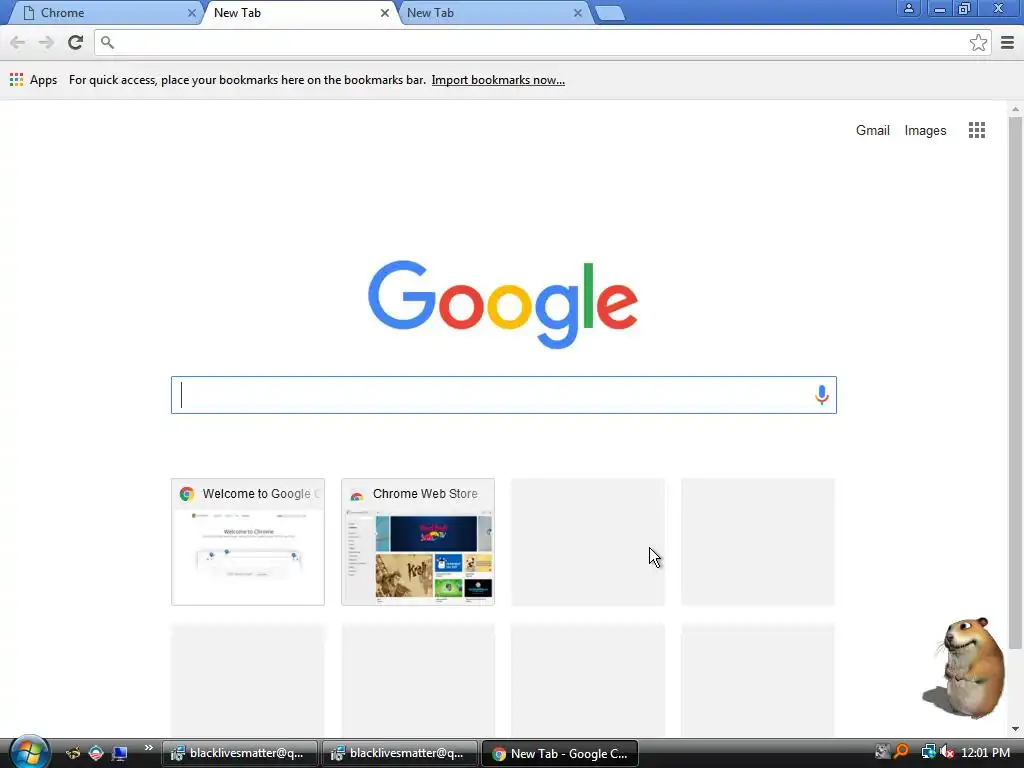
Task: Expand the quick launch overflow chevron
Action: pyautogui.click(x=148, y=748)
